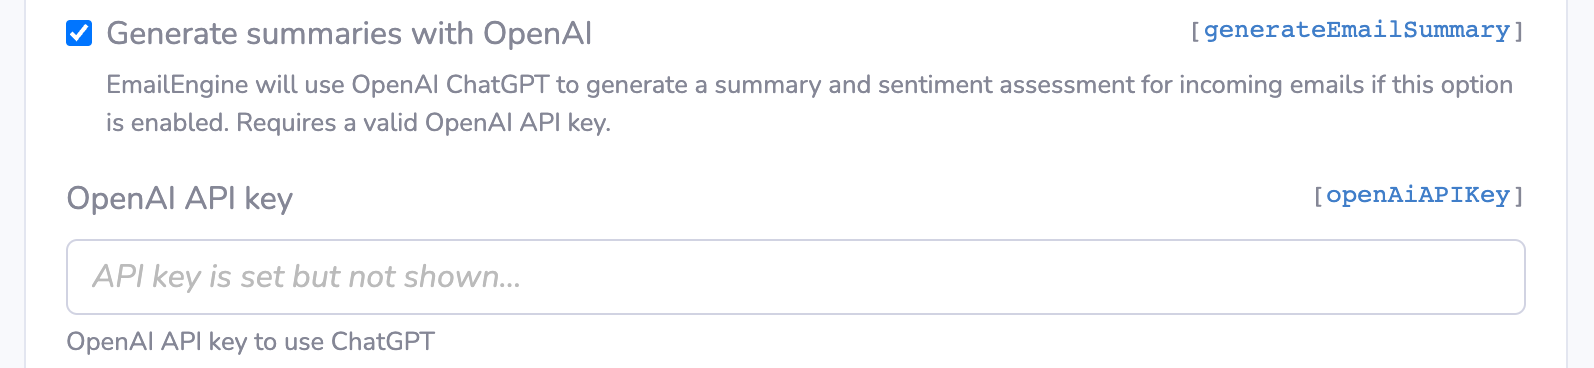This screenshot has width=1594, height=368.
Task: Focus the OpenAI API key input field
Action: tap(795, 277)
